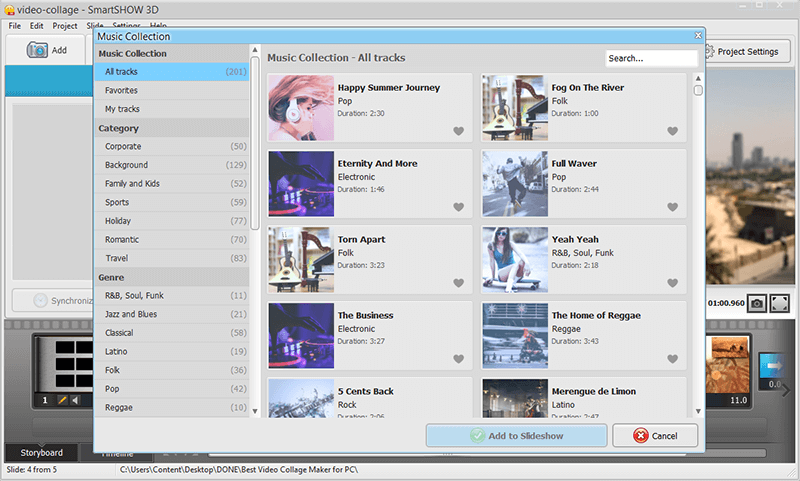Click the track list scrollbar thumb

(698, 90)
